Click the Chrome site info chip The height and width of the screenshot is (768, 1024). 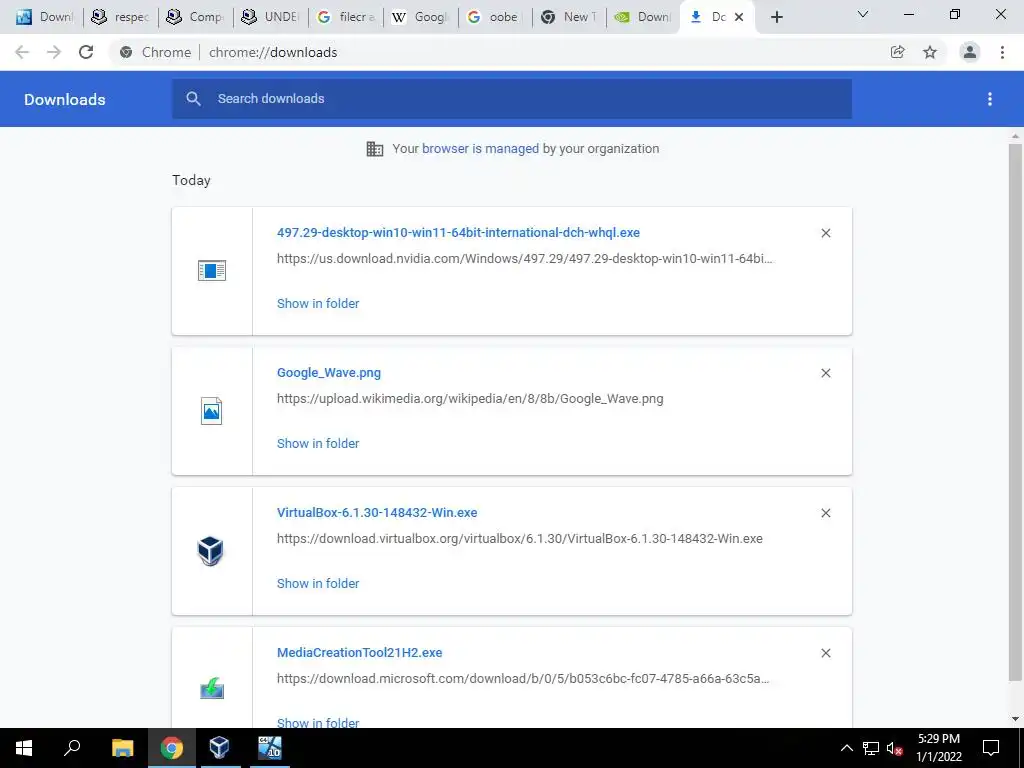(155, 52)
